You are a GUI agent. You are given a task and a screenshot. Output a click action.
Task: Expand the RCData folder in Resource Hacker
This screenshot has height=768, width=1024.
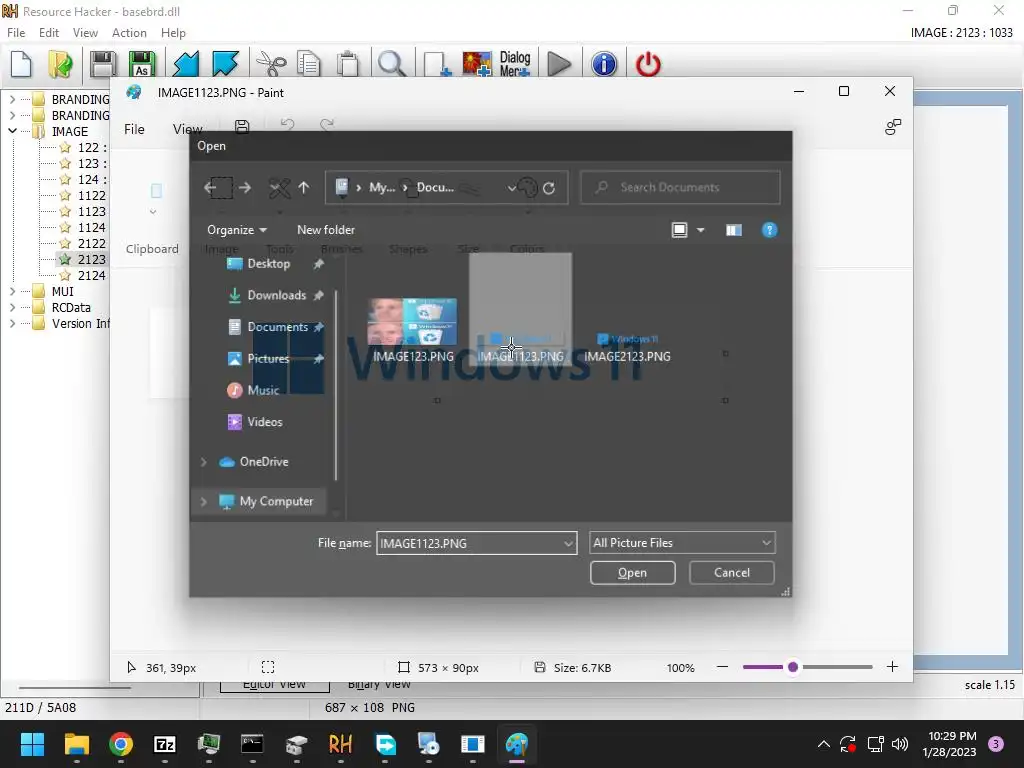coord(12,307)
